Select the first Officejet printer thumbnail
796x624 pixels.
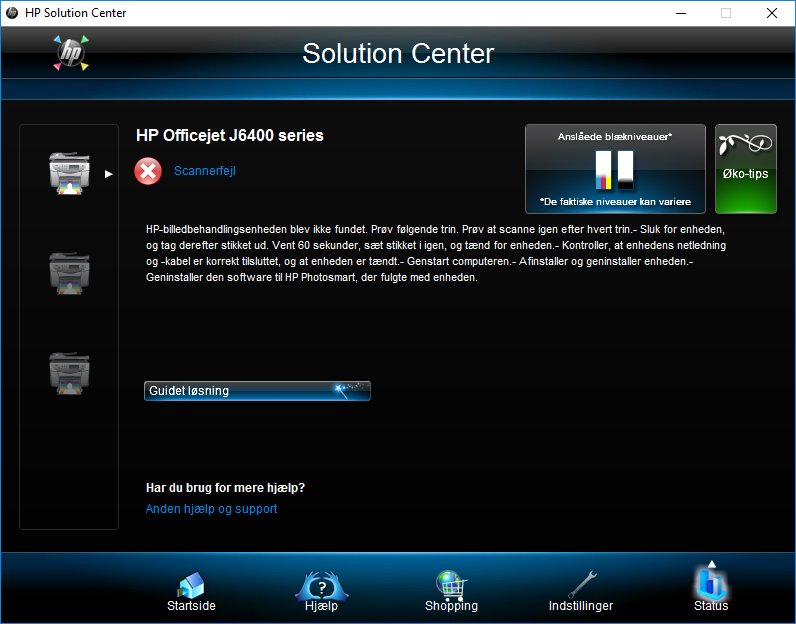(69, 173)
